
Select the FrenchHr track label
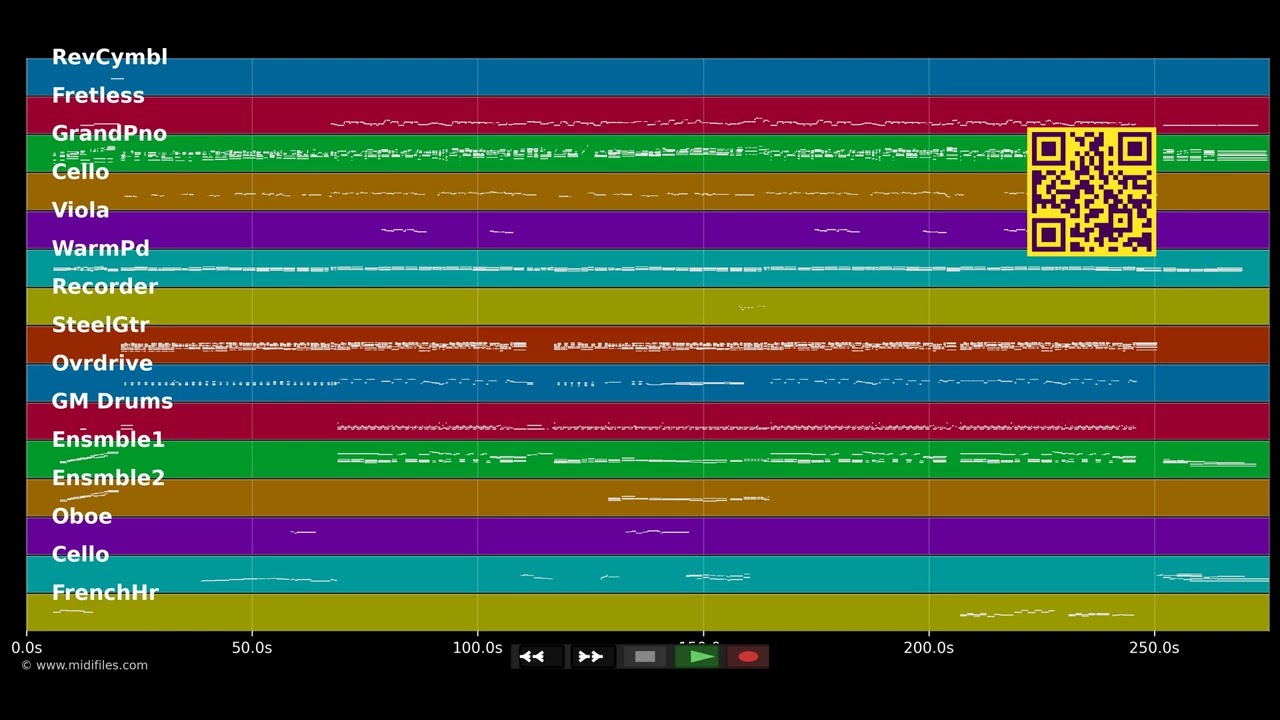click(x=105, y=592)
